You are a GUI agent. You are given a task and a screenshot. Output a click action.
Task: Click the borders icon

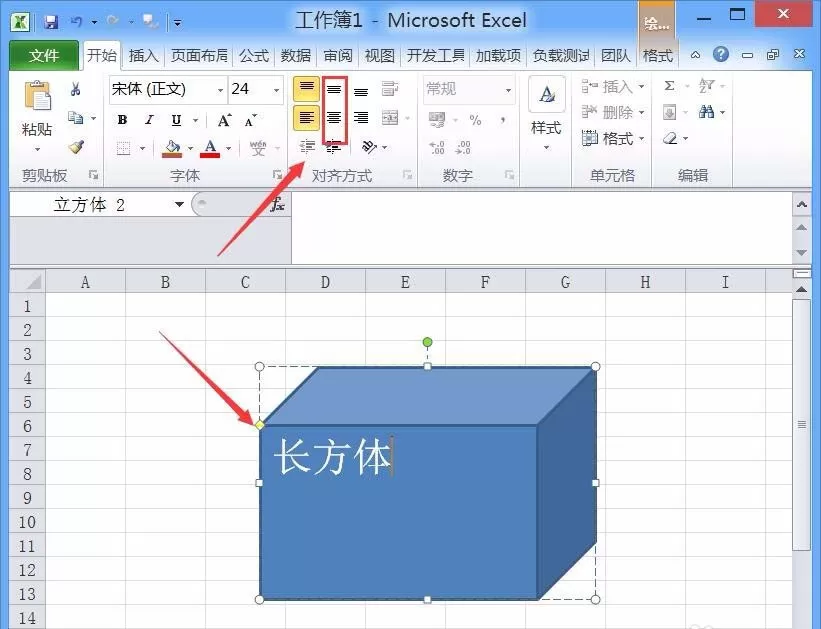coord(124,148)
